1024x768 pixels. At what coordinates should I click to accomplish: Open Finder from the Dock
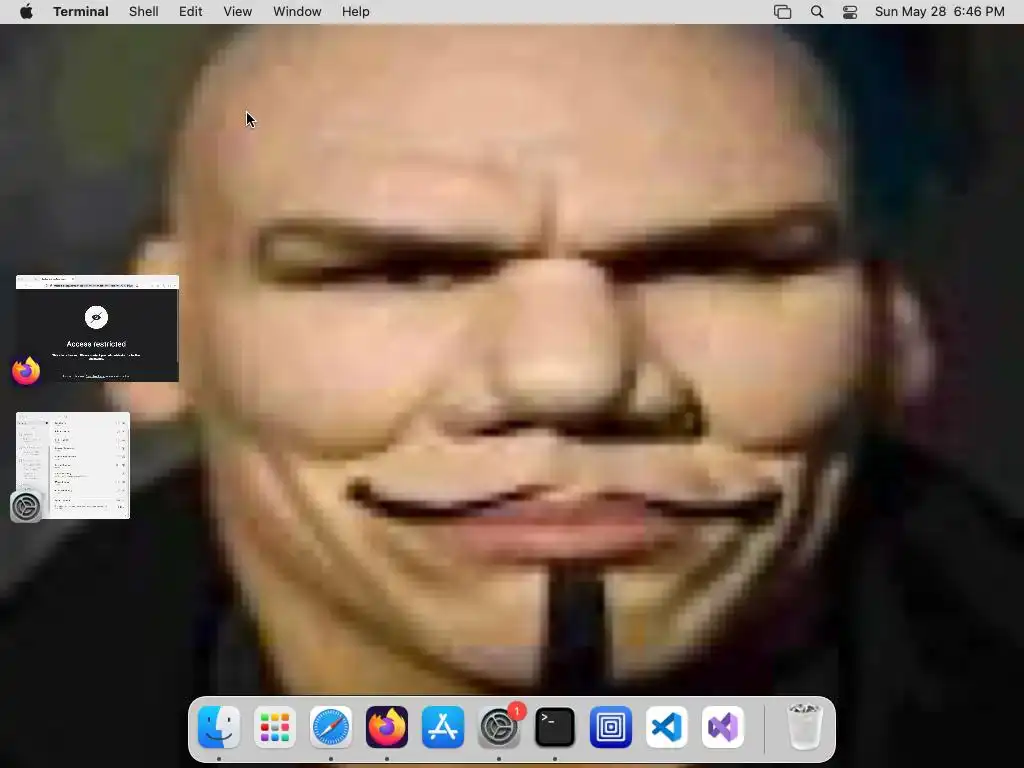[x=219, y=727]
